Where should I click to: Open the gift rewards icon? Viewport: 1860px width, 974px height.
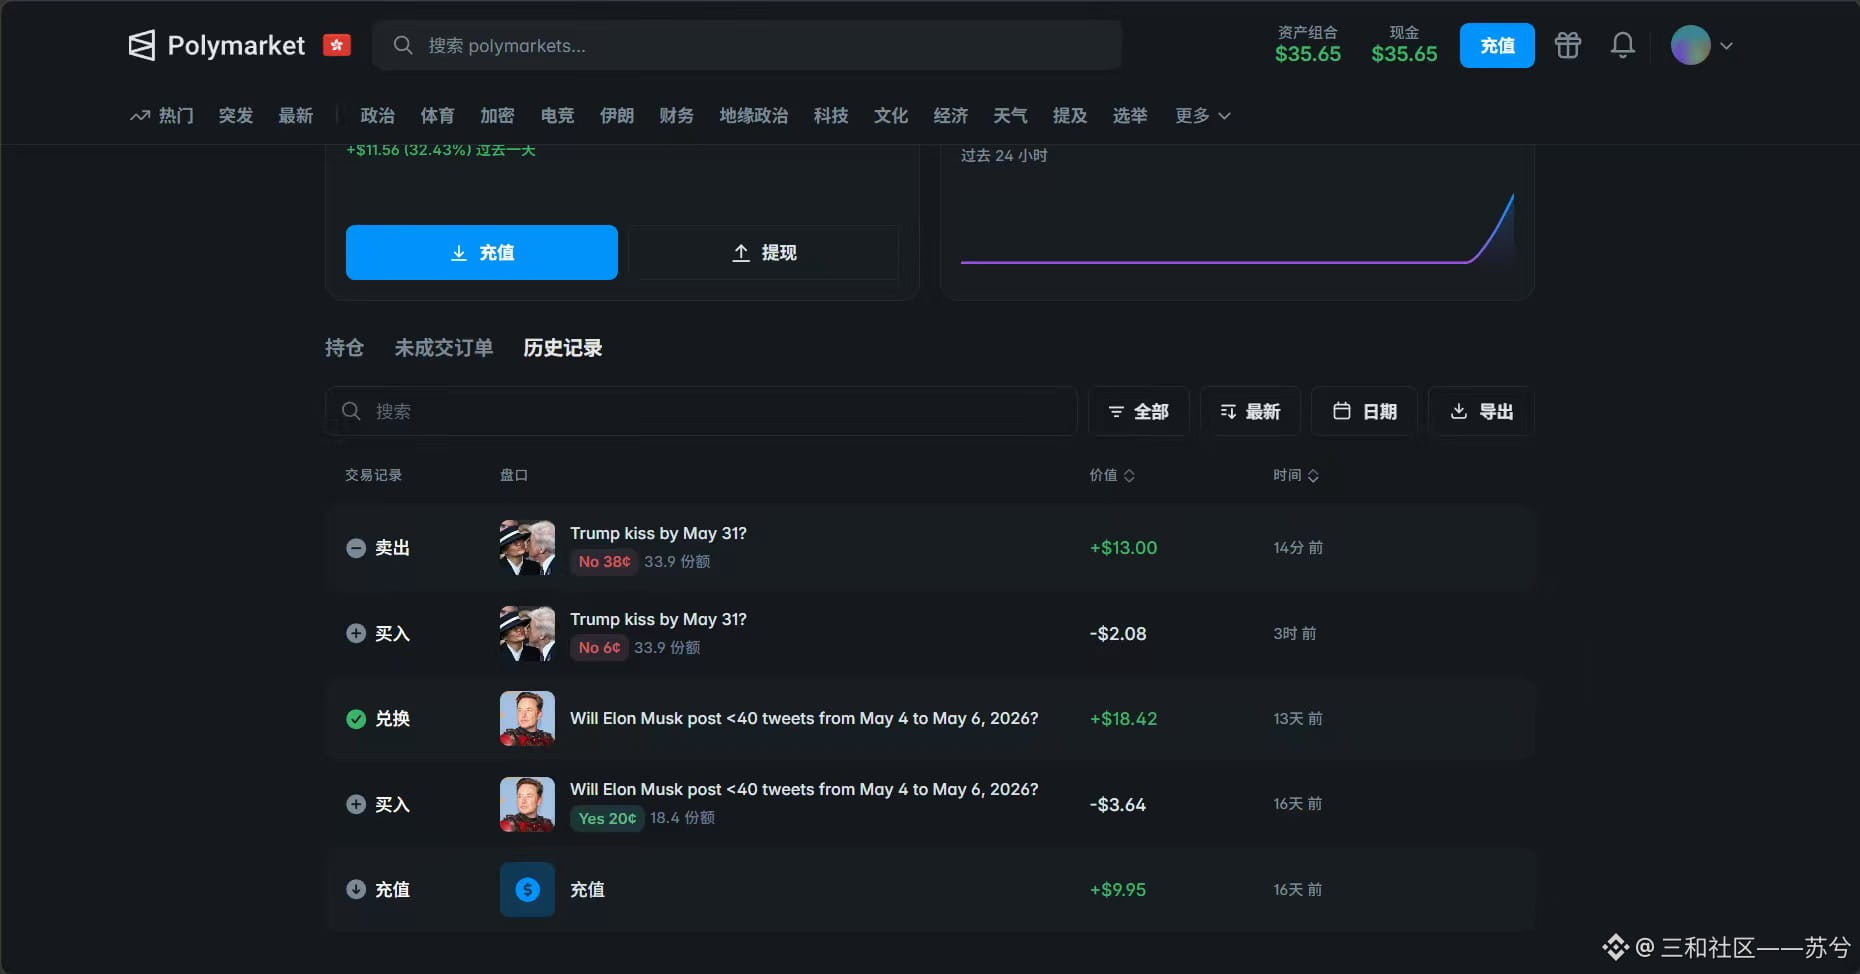click(1567, 45)
